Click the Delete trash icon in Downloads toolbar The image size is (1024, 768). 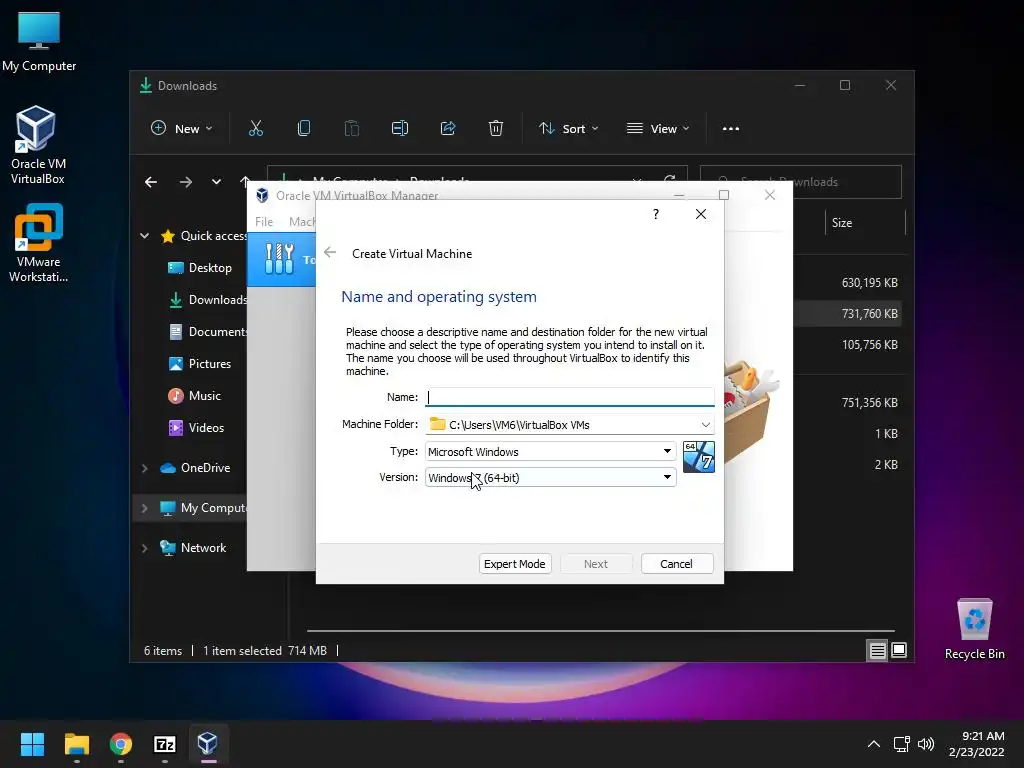point(496,129)
